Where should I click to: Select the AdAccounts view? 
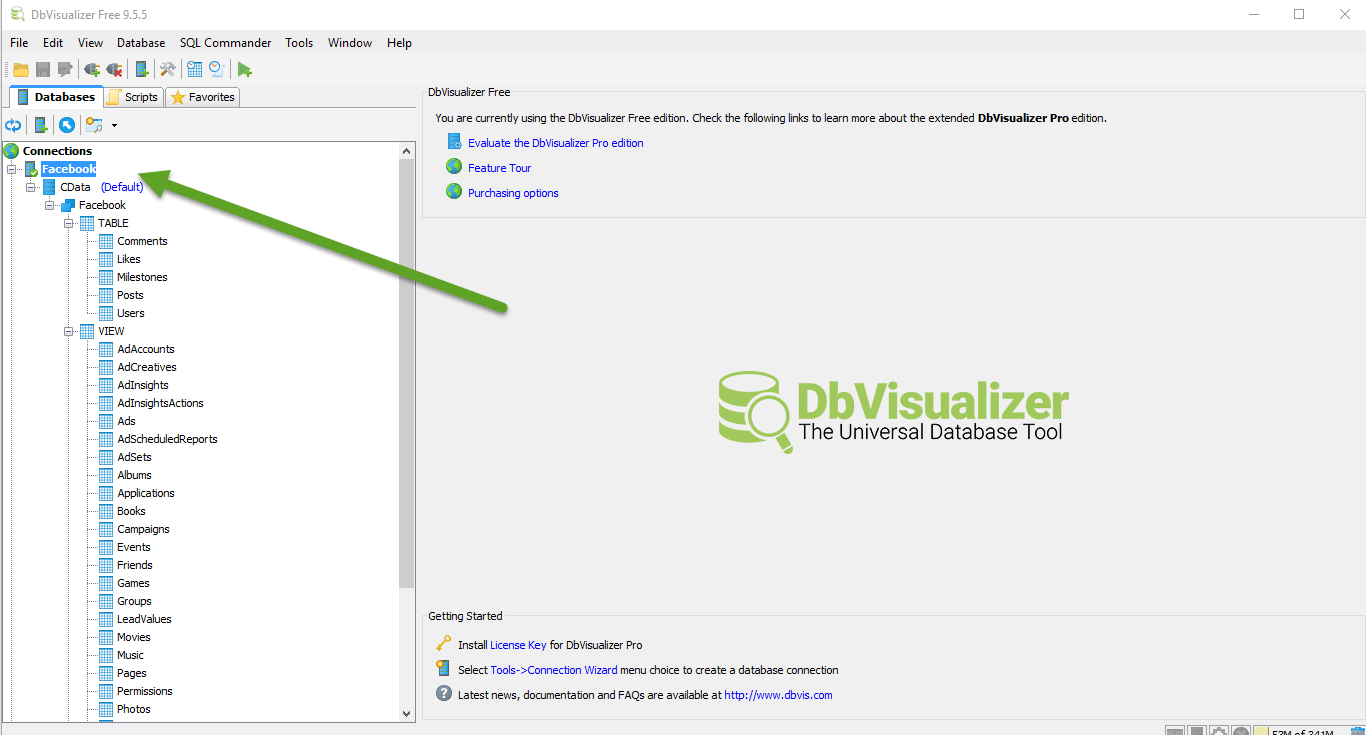tap(146, 349)
